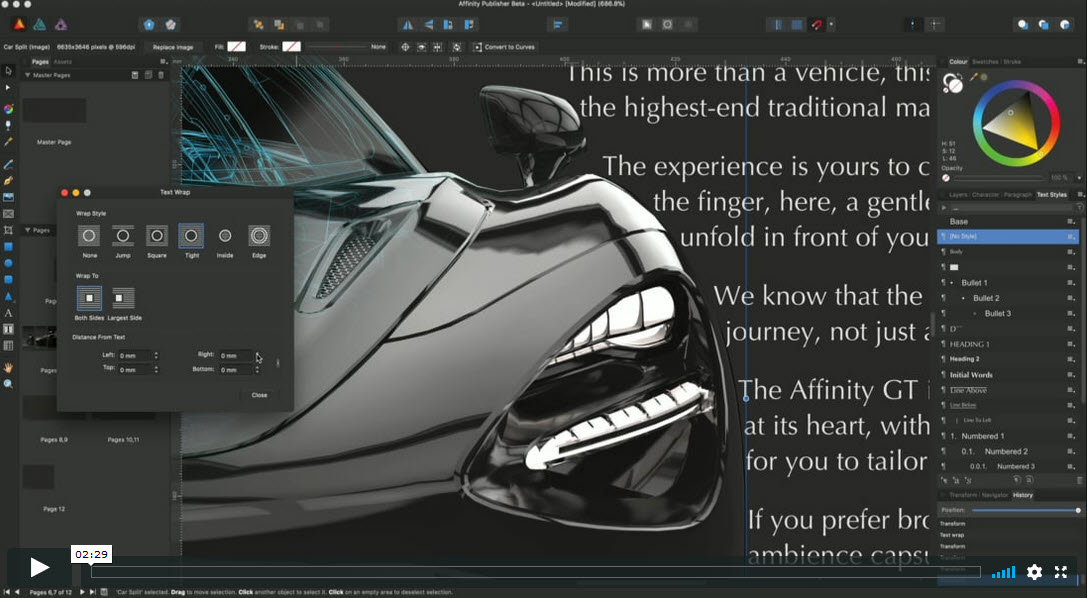Screen dimensions: 1087x598
Task: Apply the Initial Words text style
Action: tap(971, 375)
